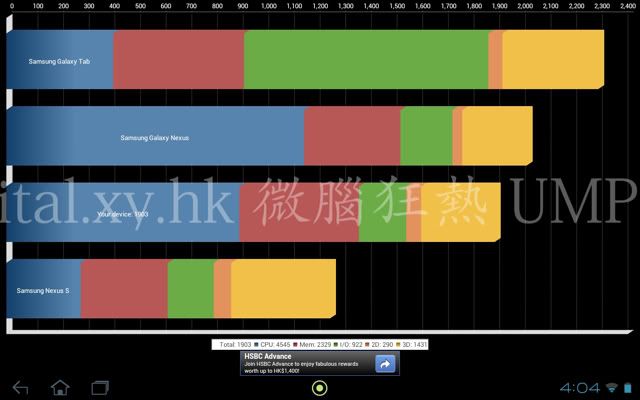Select the Samsung Galaxy Nexus bar label
640x400 pixels.
click(154, 138)
